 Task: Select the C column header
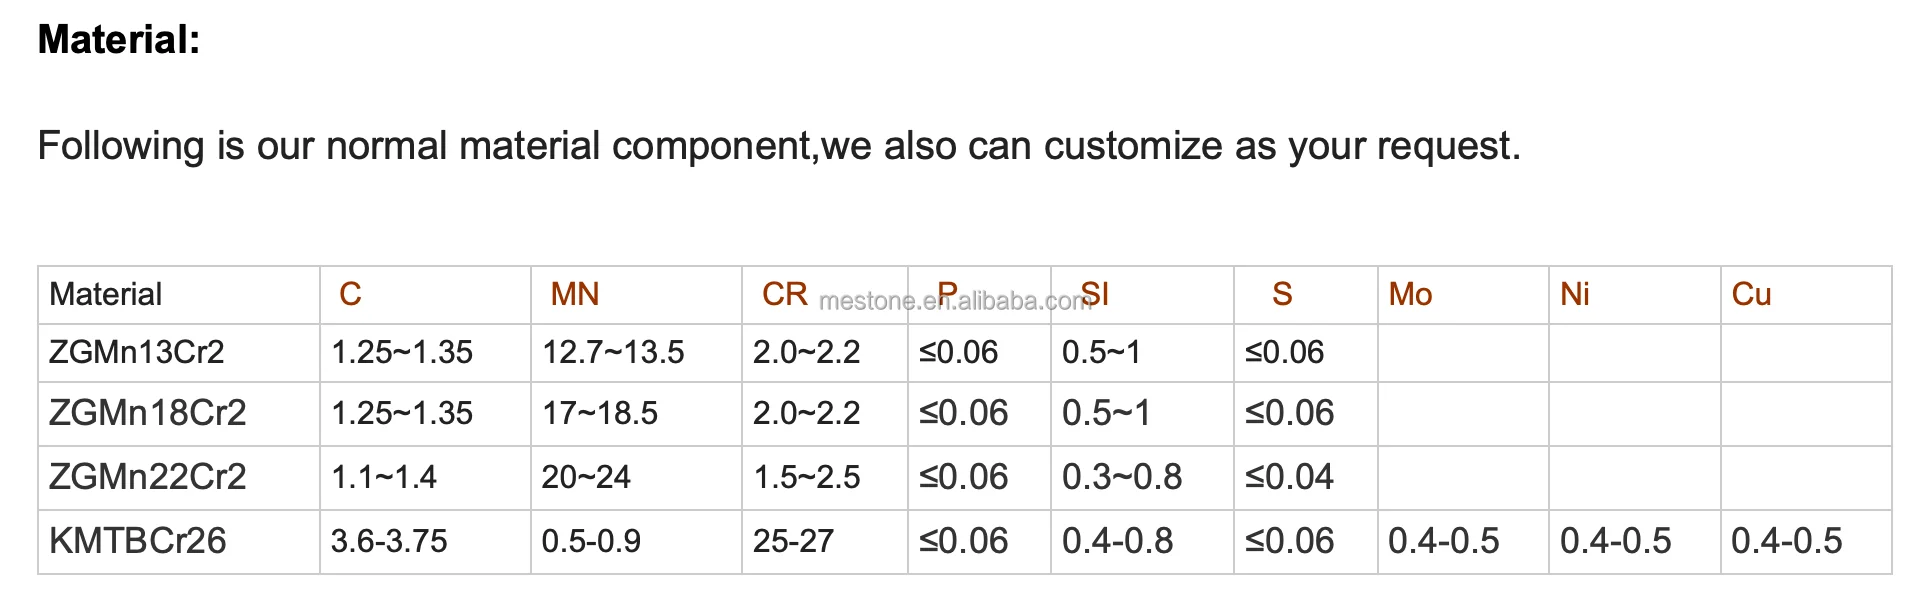pyautogui.click(x=350, y=294)
